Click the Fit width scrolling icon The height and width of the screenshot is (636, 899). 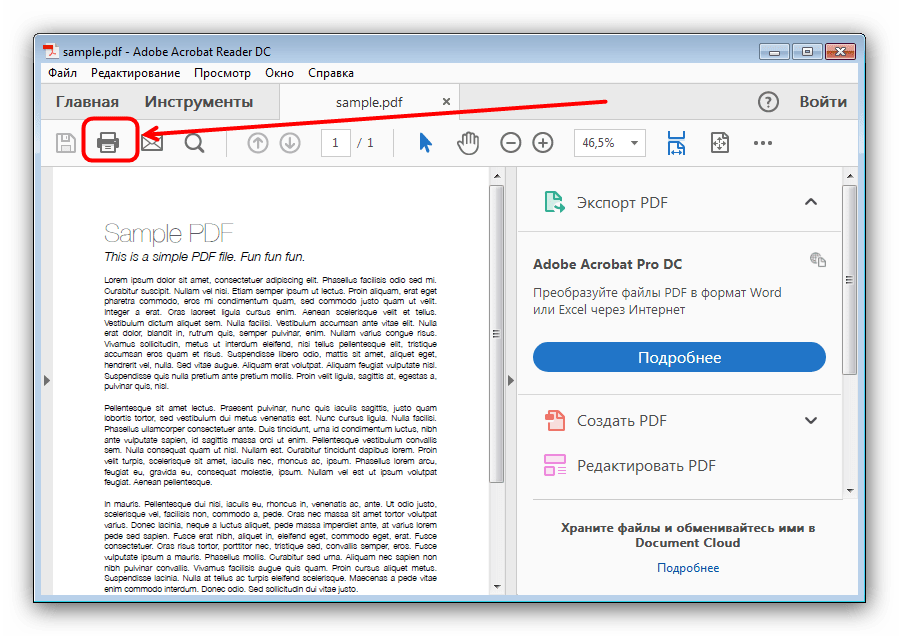(676, 143)
